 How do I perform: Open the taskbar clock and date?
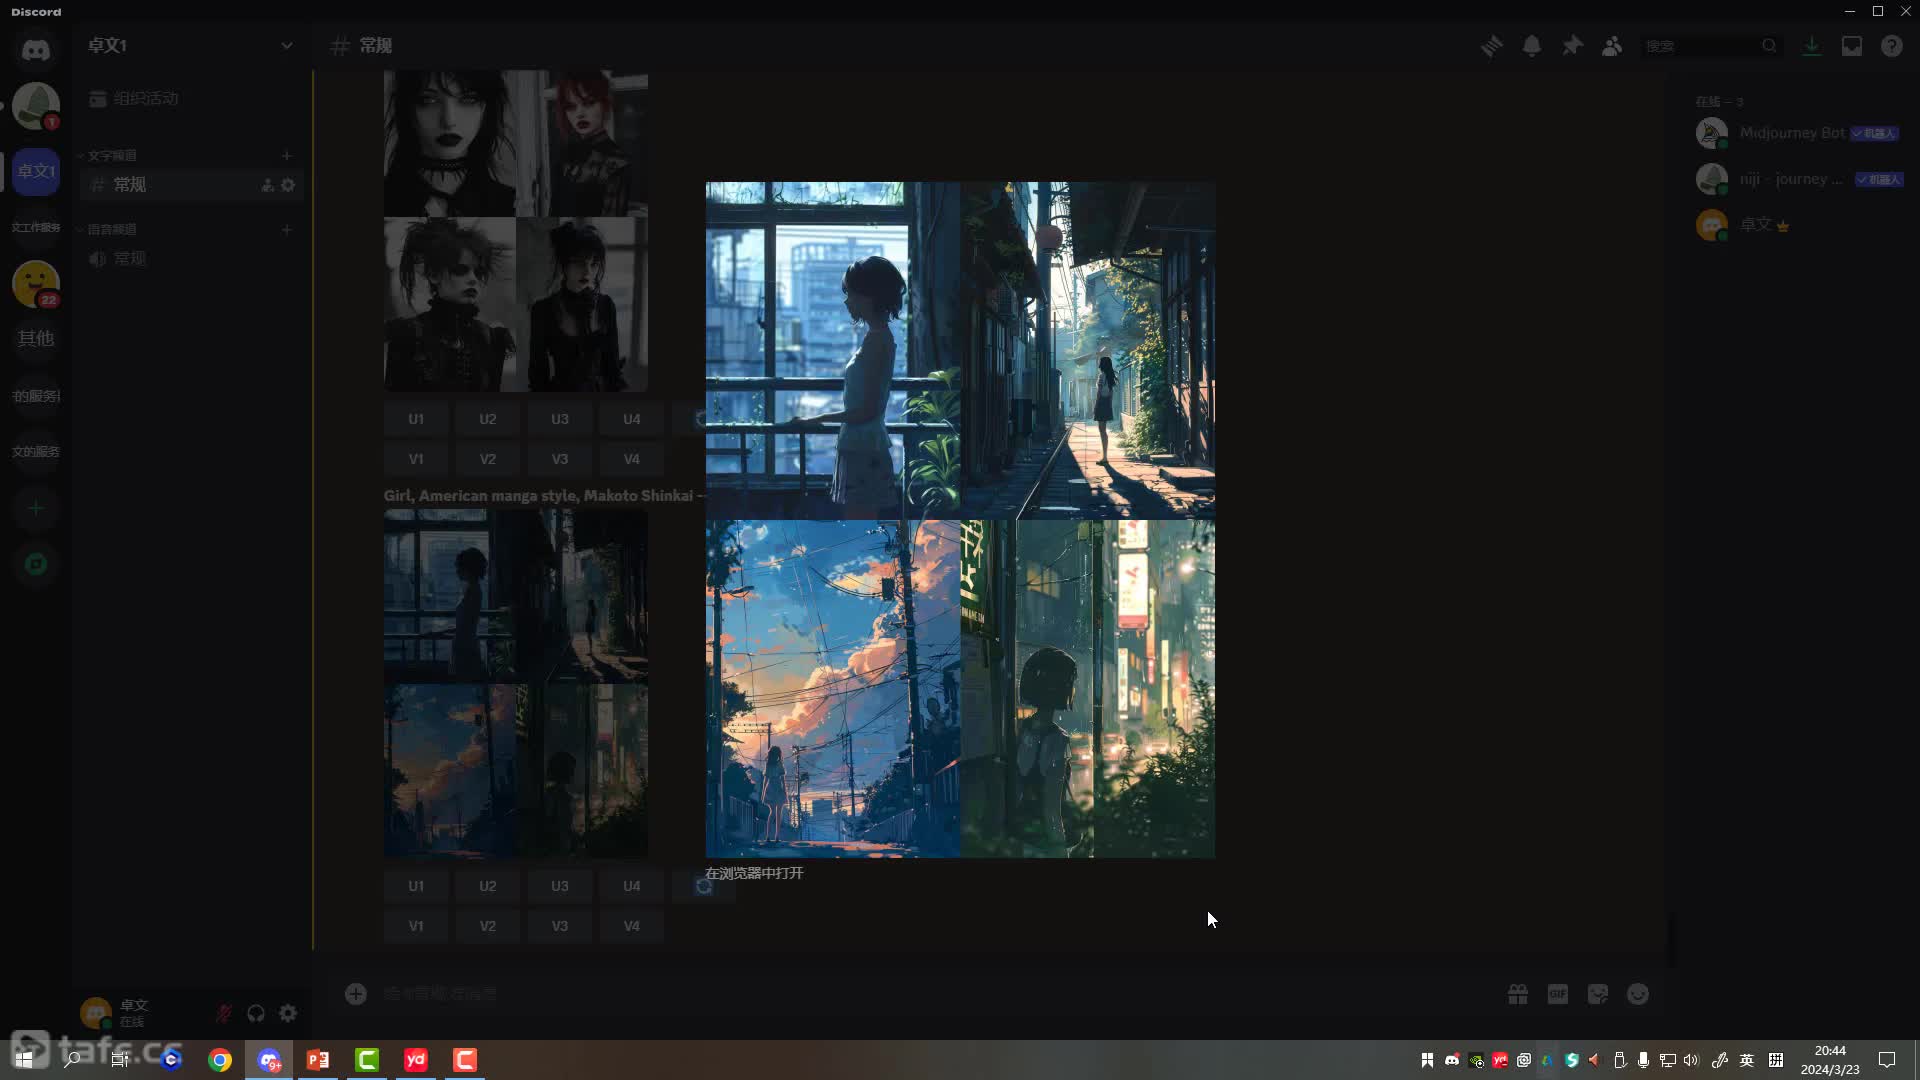tap(1830, 1060)
